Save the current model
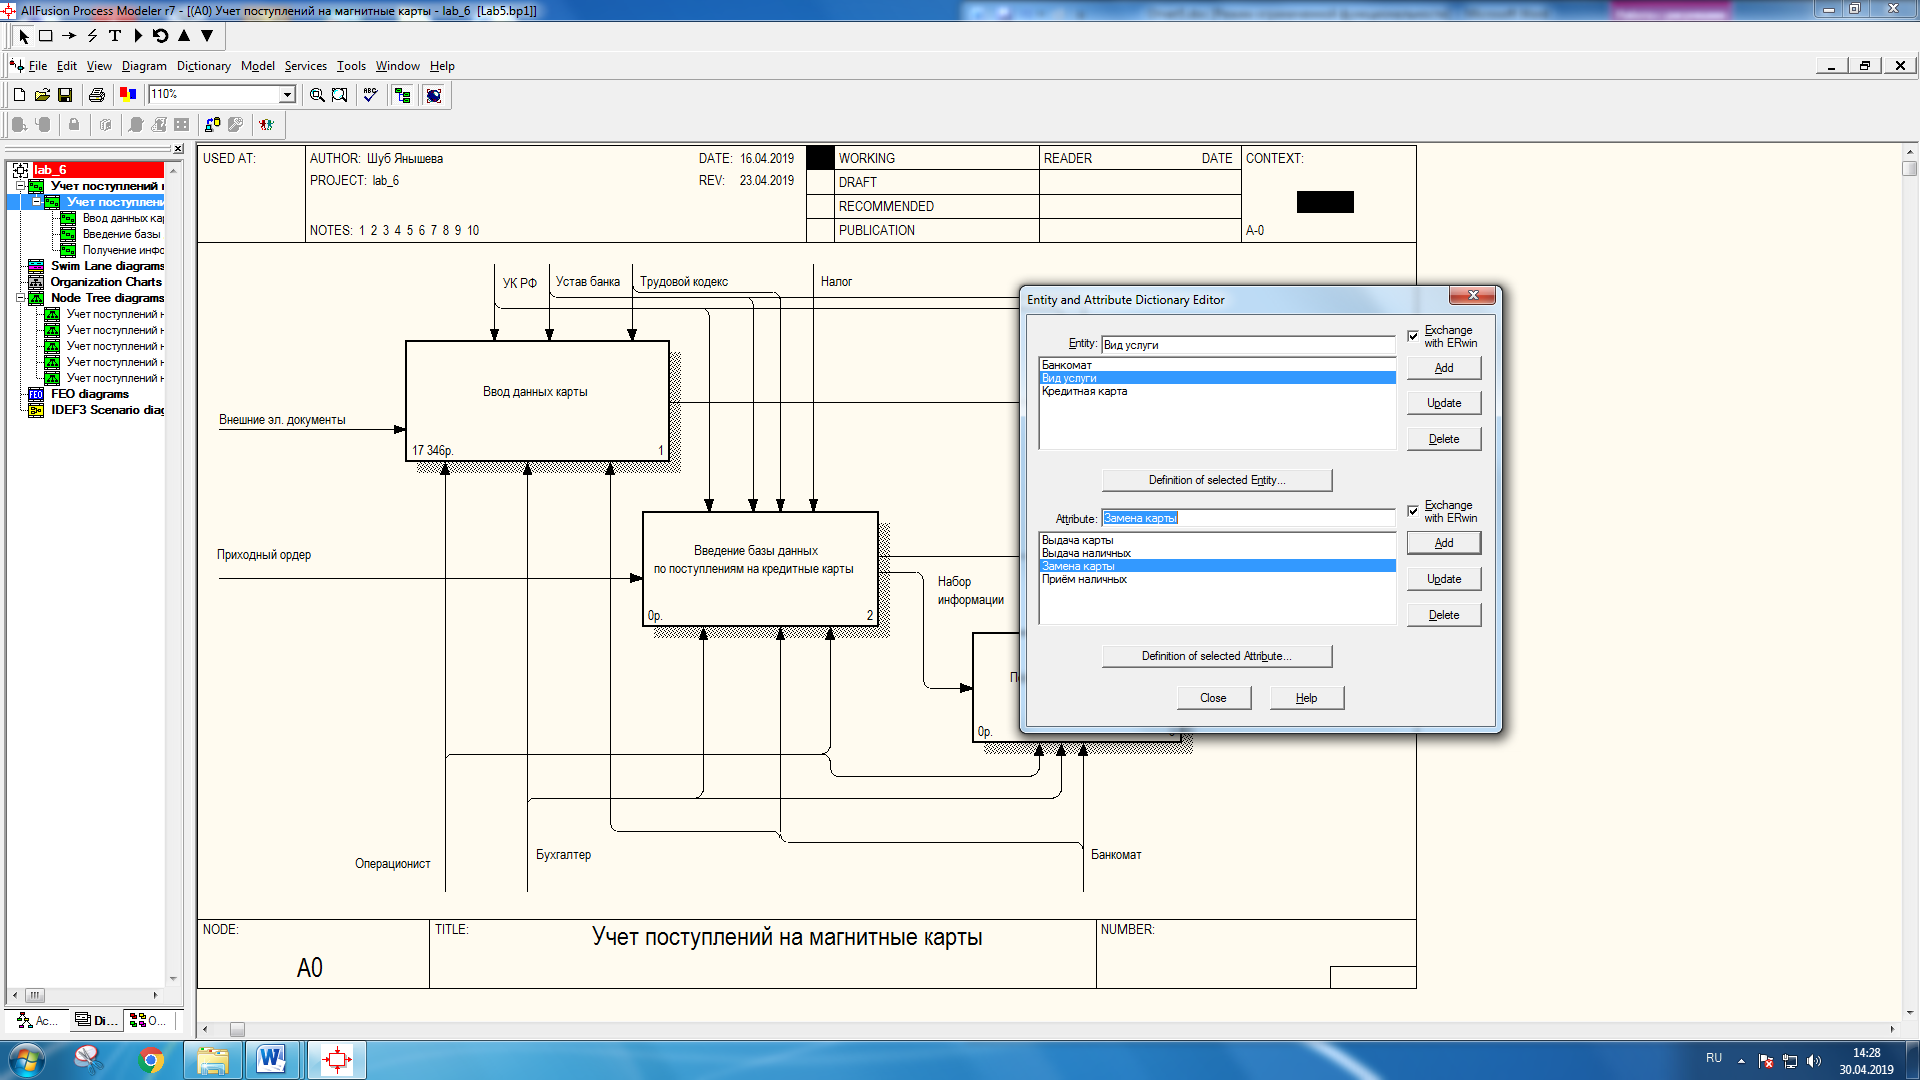 pyautogui.click(x=65, y=95)
